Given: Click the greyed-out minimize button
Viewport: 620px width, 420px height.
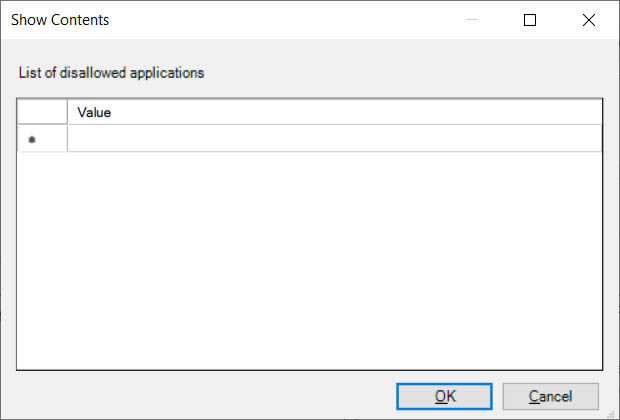Looking at the screenshot, I should click(x=471, y=20).
